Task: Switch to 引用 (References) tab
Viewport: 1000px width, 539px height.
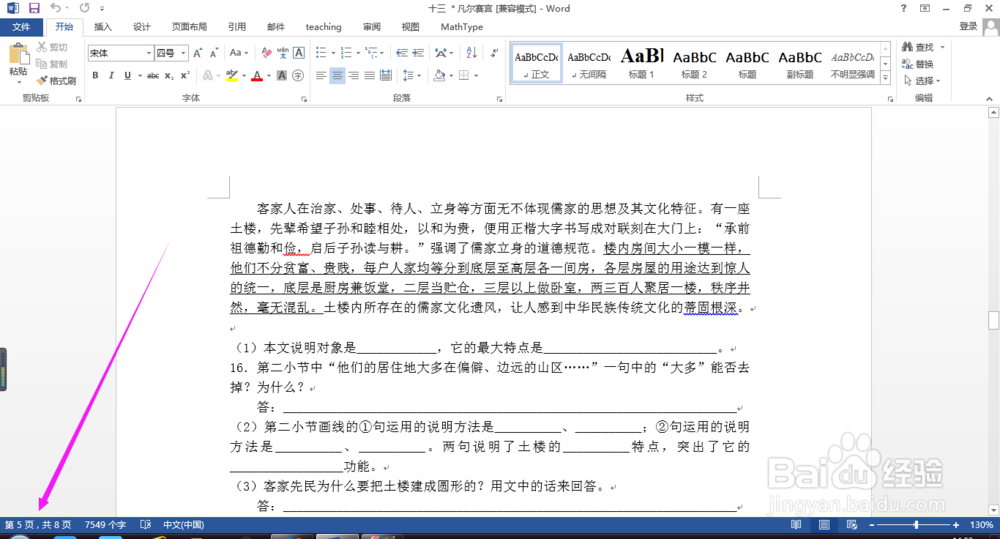Action: coord(237,27)
